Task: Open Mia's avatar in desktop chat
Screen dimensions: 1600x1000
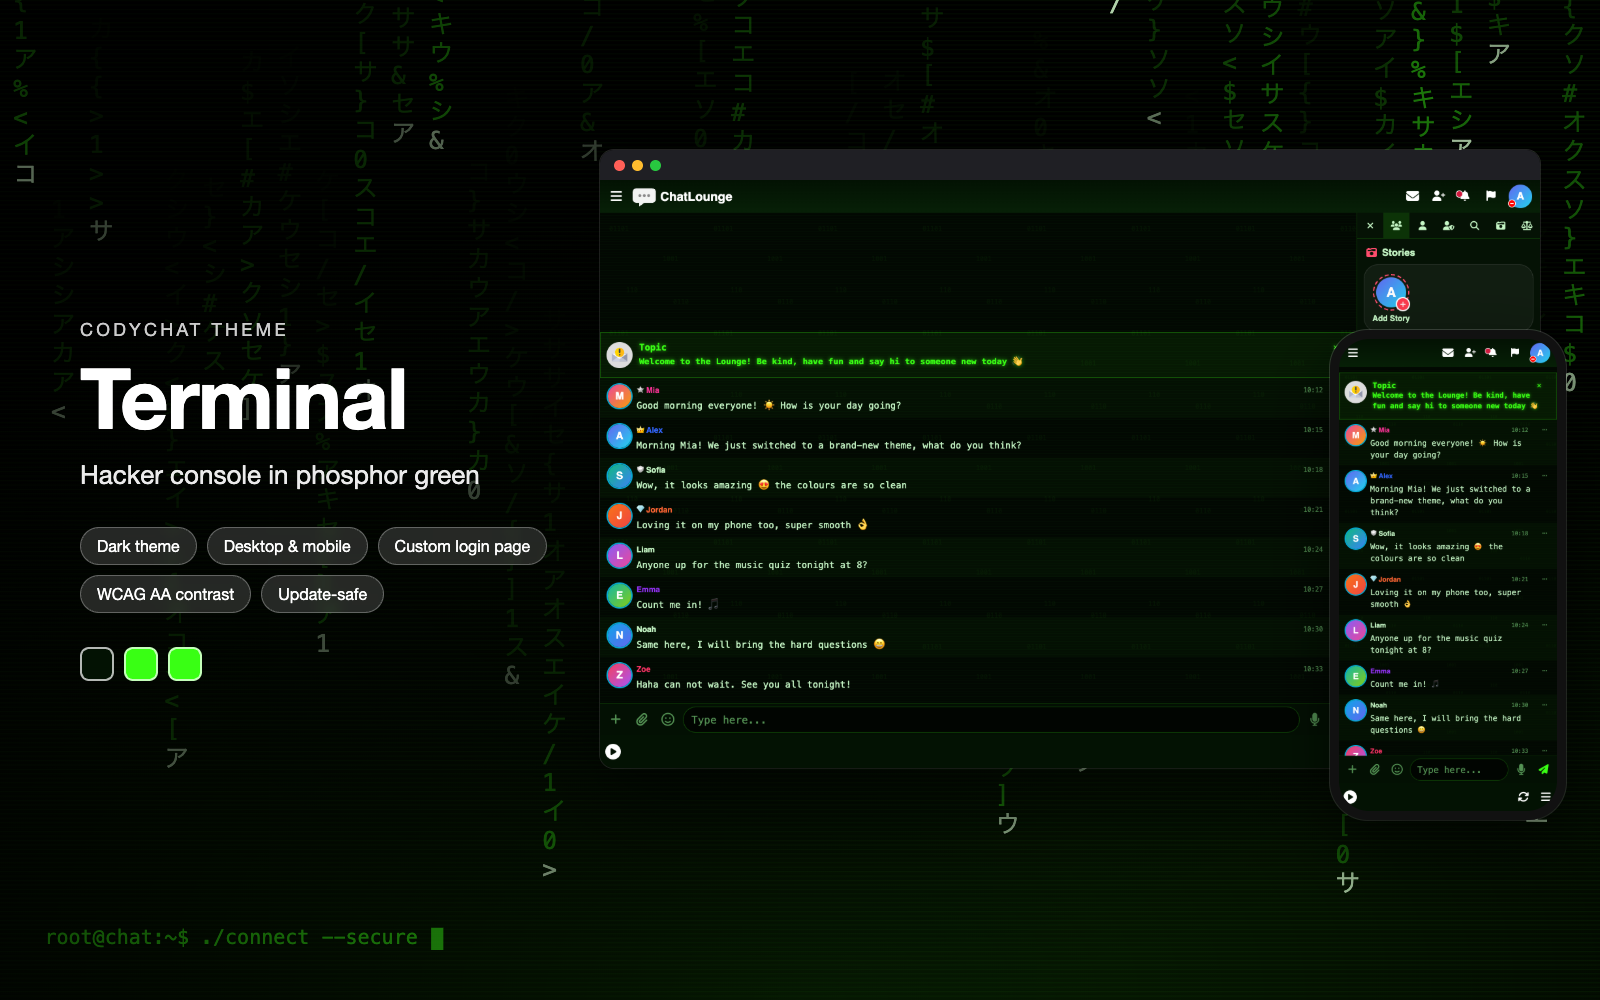Action: tap(619, 396)
